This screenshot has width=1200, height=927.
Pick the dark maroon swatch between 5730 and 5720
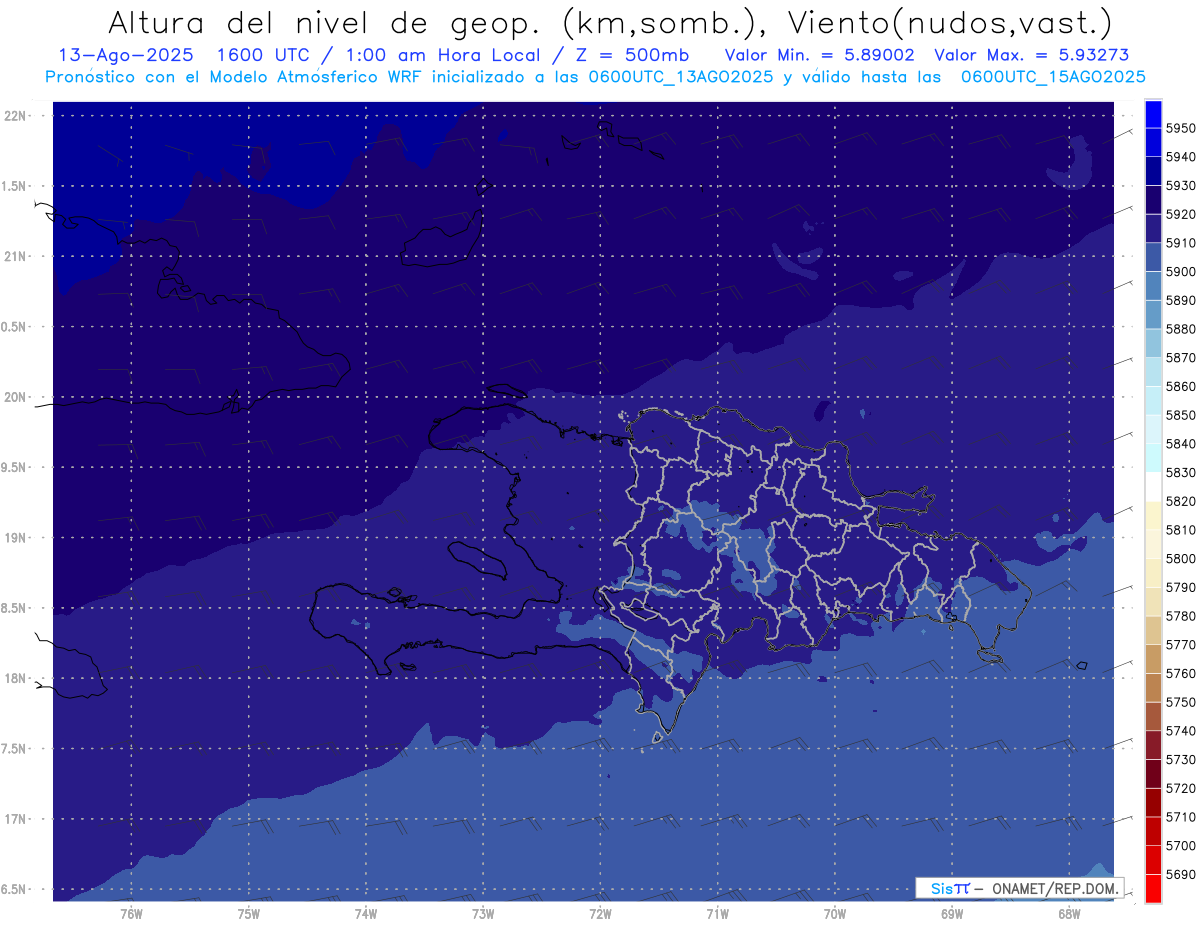[x=1153, y=774]
